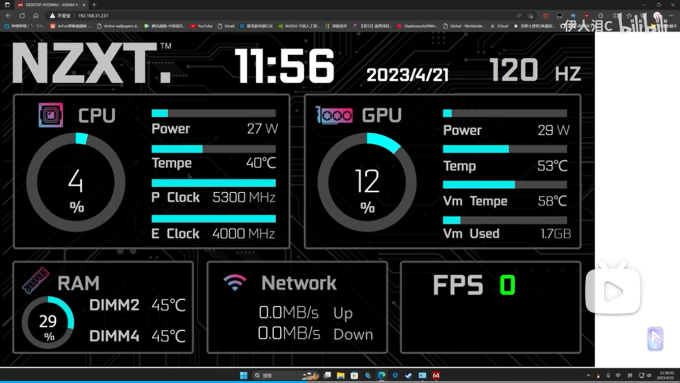Open the browser settings ellipsis menu
Image resolution: width=680 pixels, height=383 pixels.
pyautogui.click(x=671, y=16)
